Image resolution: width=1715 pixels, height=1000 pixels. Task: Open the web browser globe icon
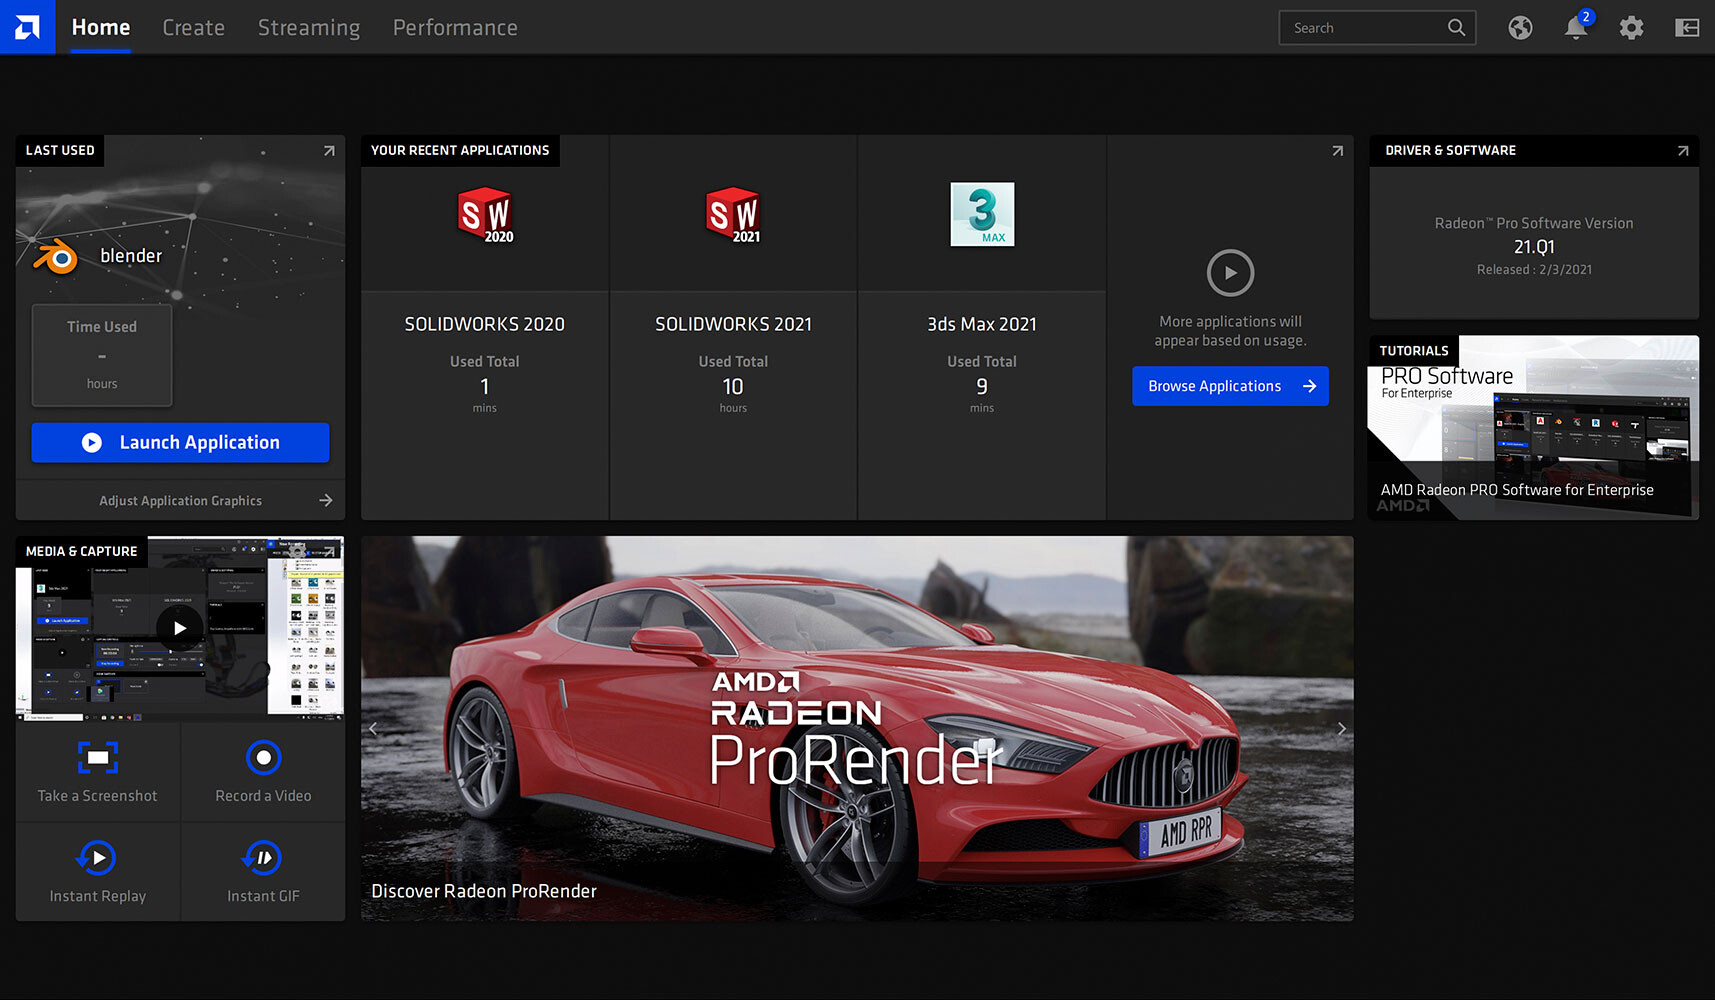[x=1520, y=28]
